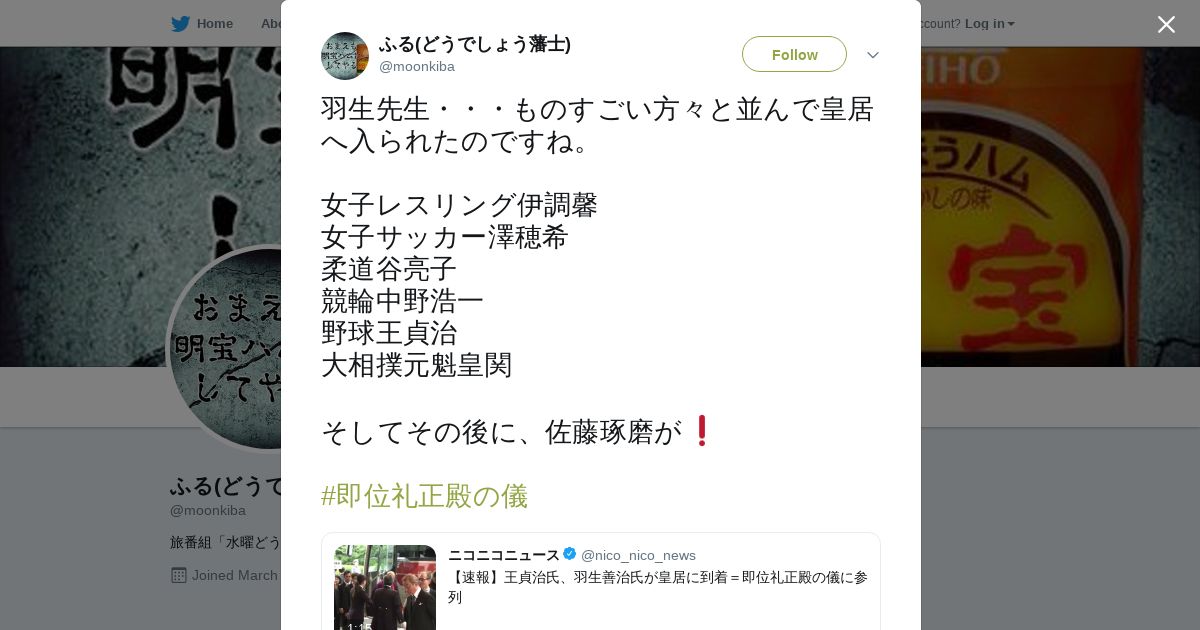Open the #即位礼正殿の儀 hashtag link
This screenshot has width=1200, height=630.
click(424, 496)
